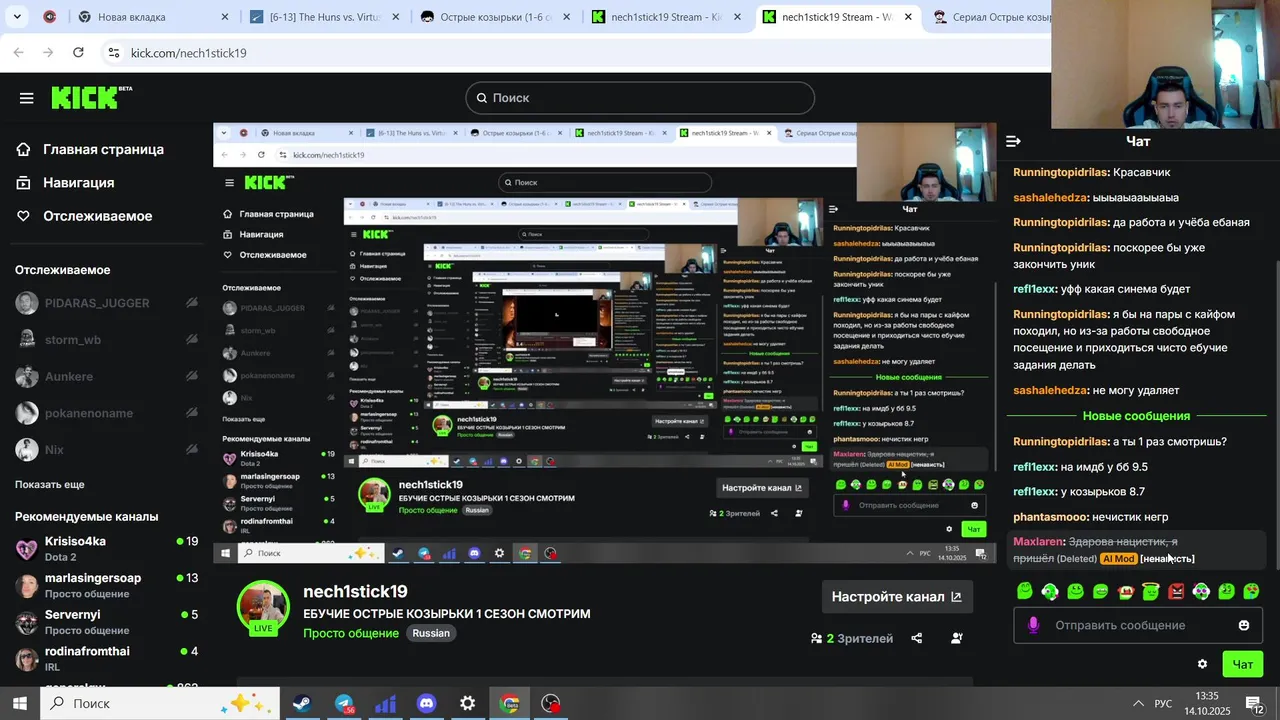Click the AI Mod badge
Viewport: 1280px width, 720px height.
[1119, 559]
